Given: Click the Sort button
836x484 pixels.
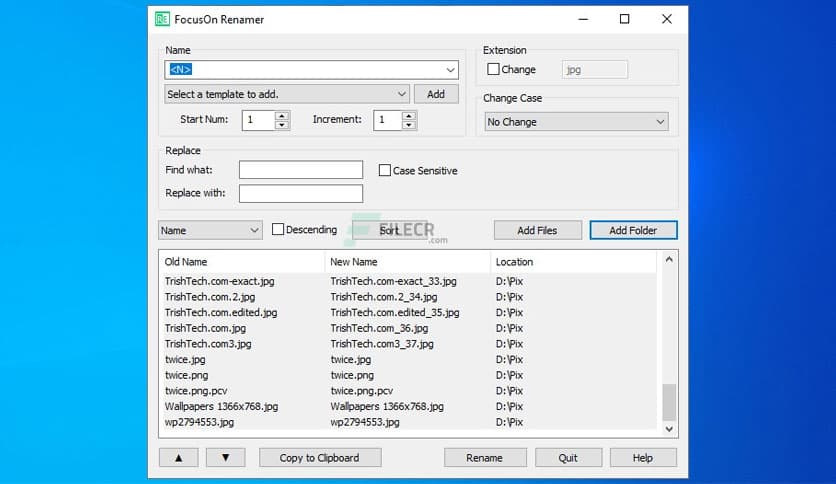Looking at the screenshot, I should point(389,230).
